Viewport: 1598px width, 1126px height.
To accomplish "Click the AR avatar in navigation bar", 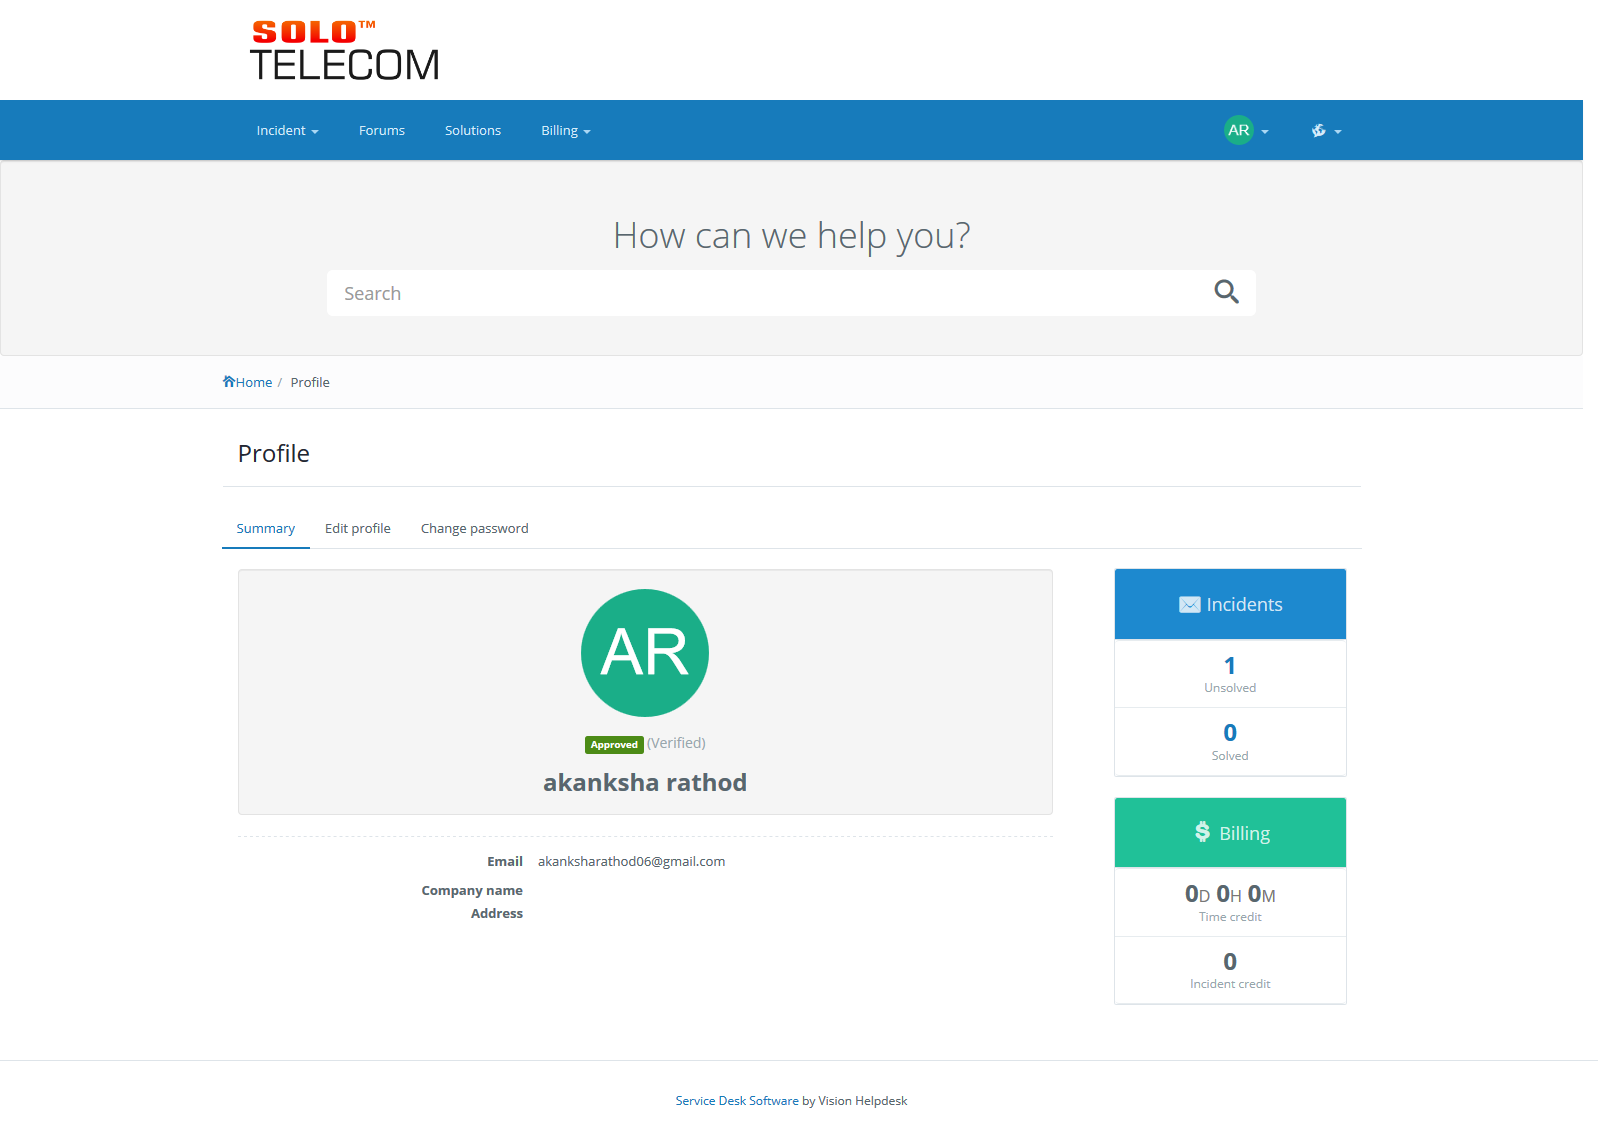I will tap(1239, 130).
